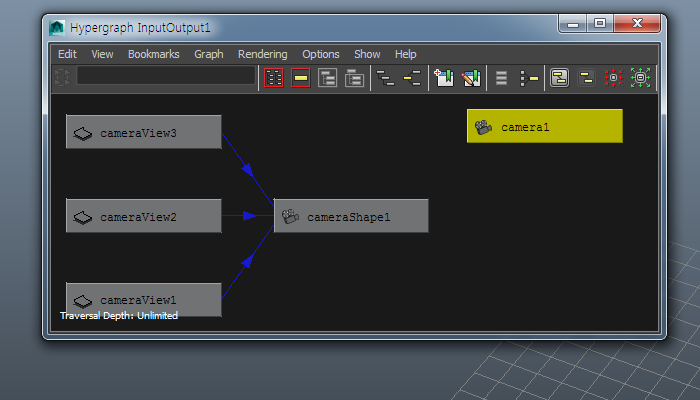
Task: Open the Options menu
Action: point(321,54)
